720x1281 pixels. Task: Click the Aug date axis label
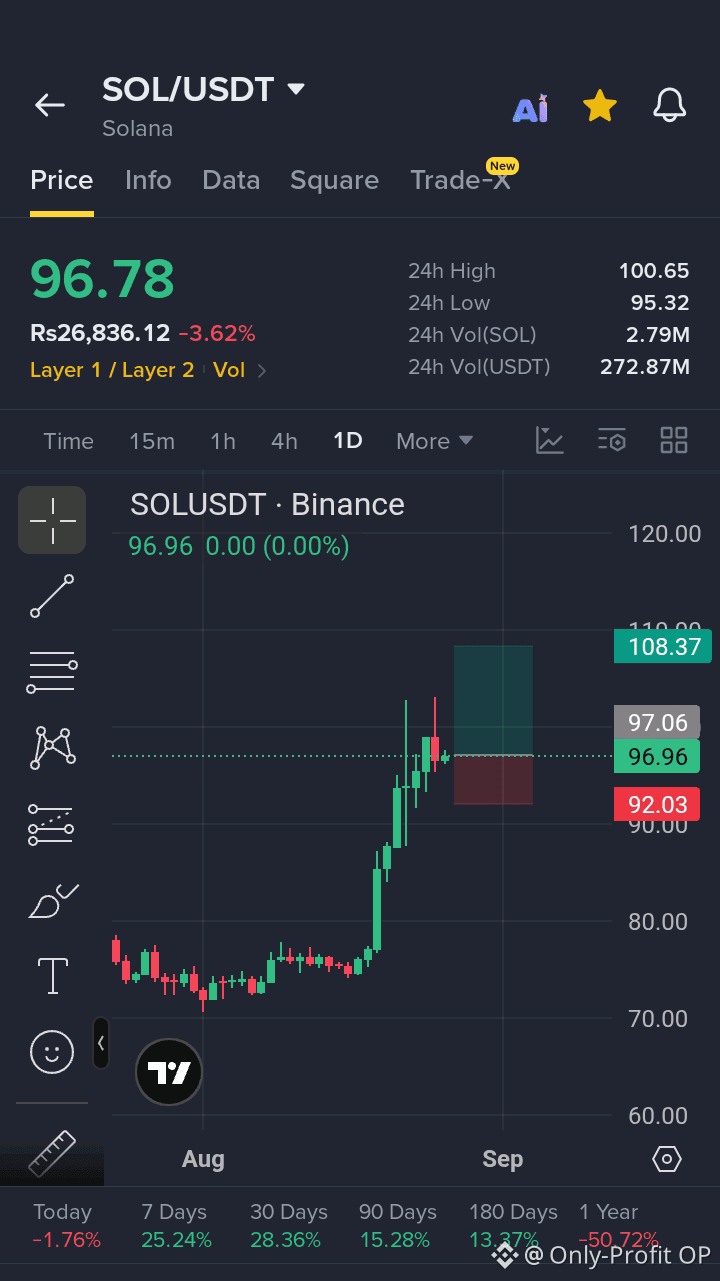click(203, 1159)
